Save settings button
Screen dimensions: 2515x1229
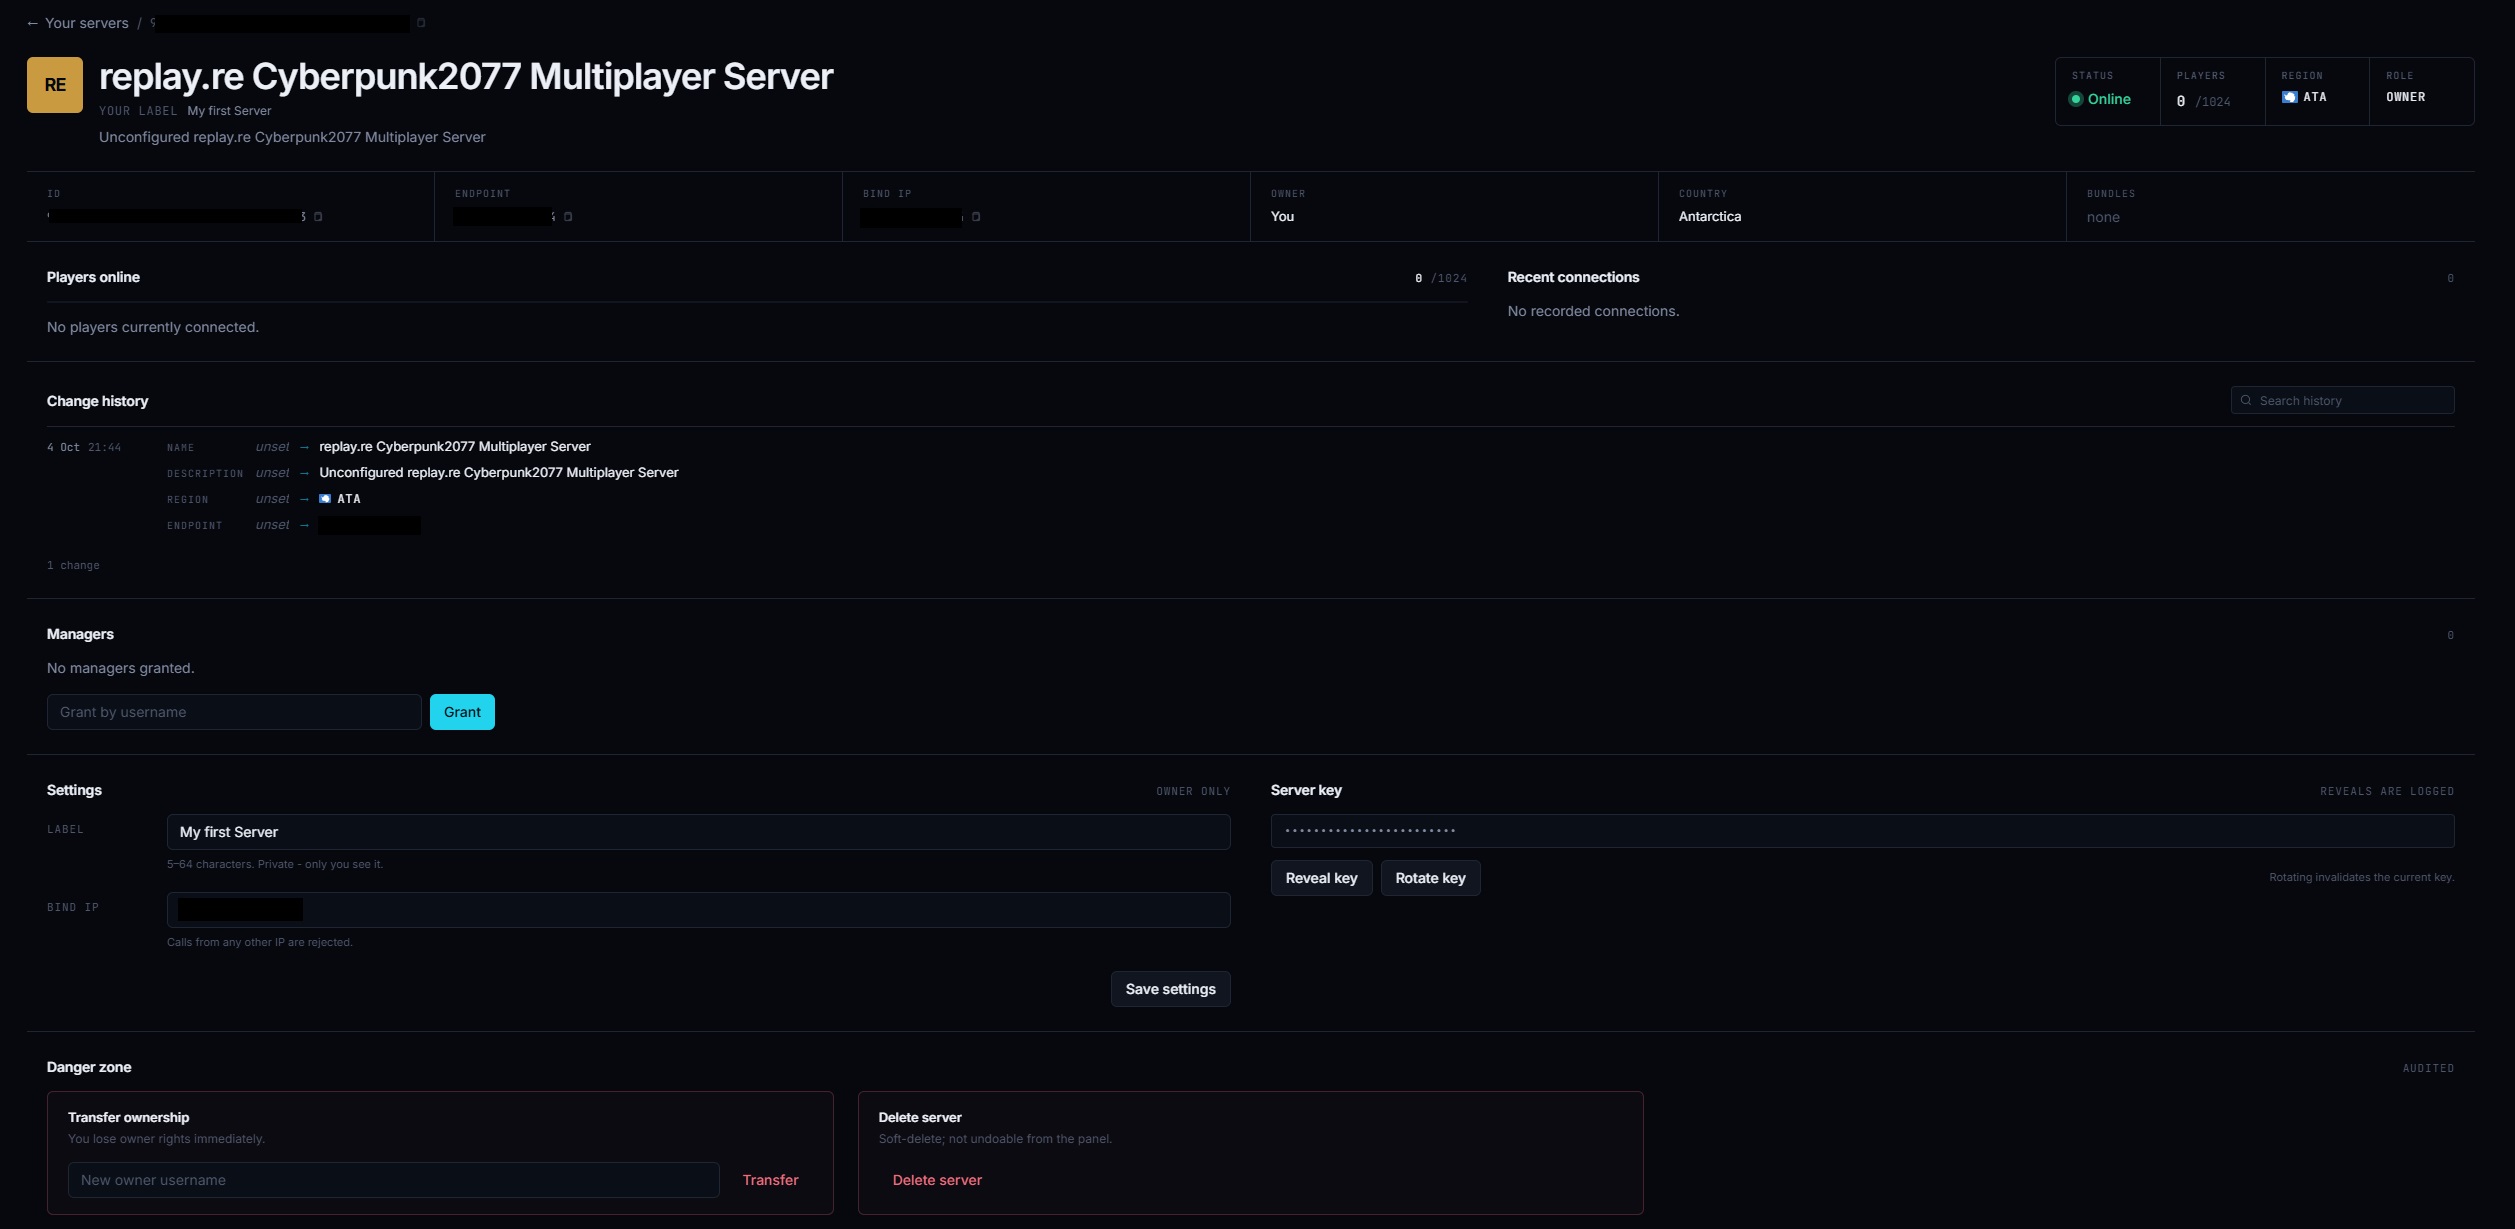tap(1170, 989)
